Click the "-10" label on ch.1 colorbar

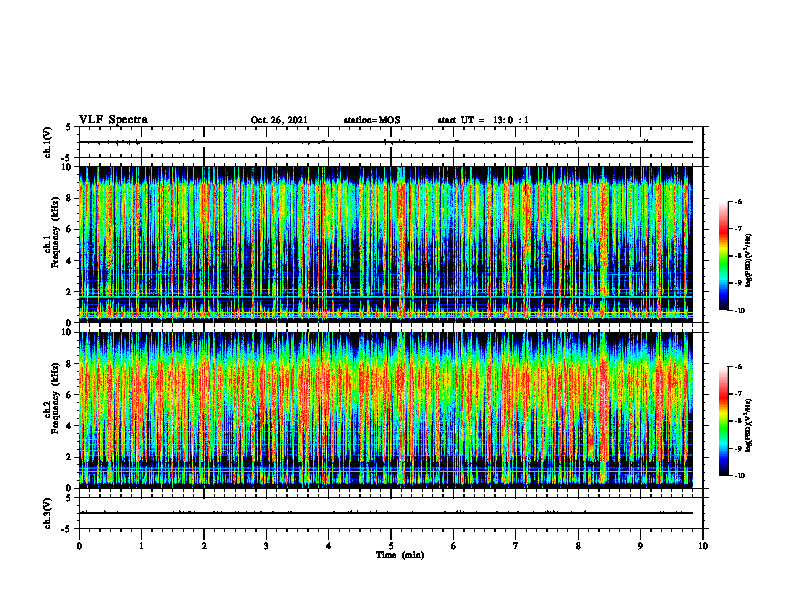pos(739,311)
